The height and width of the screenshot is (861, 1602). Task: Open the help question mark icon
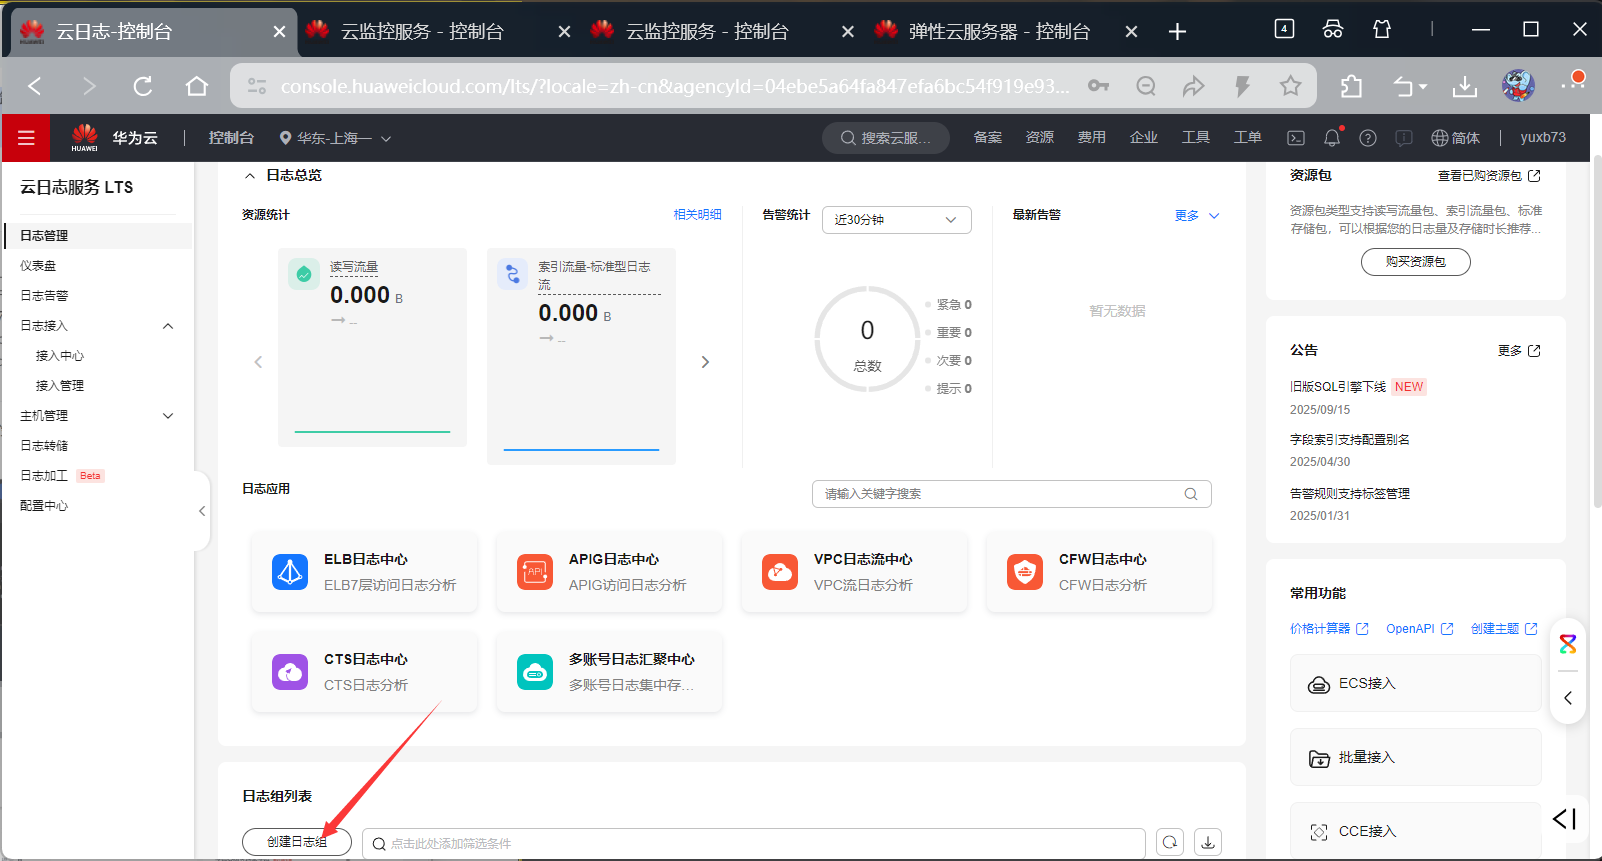(1368, 138)
